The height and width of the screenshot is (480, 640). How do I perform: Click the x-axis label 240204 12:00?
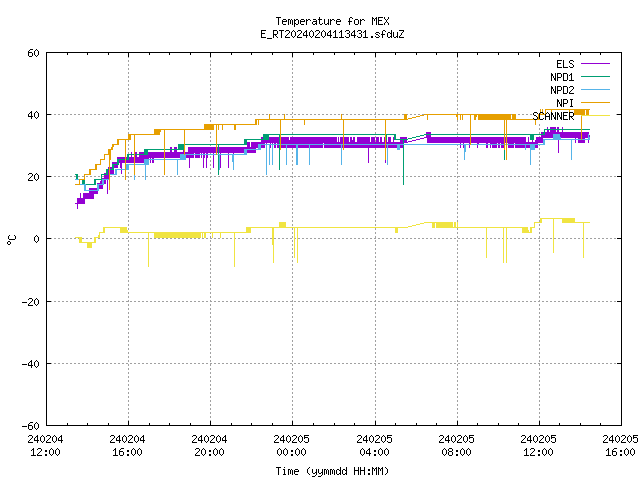[x=45, y=446]
